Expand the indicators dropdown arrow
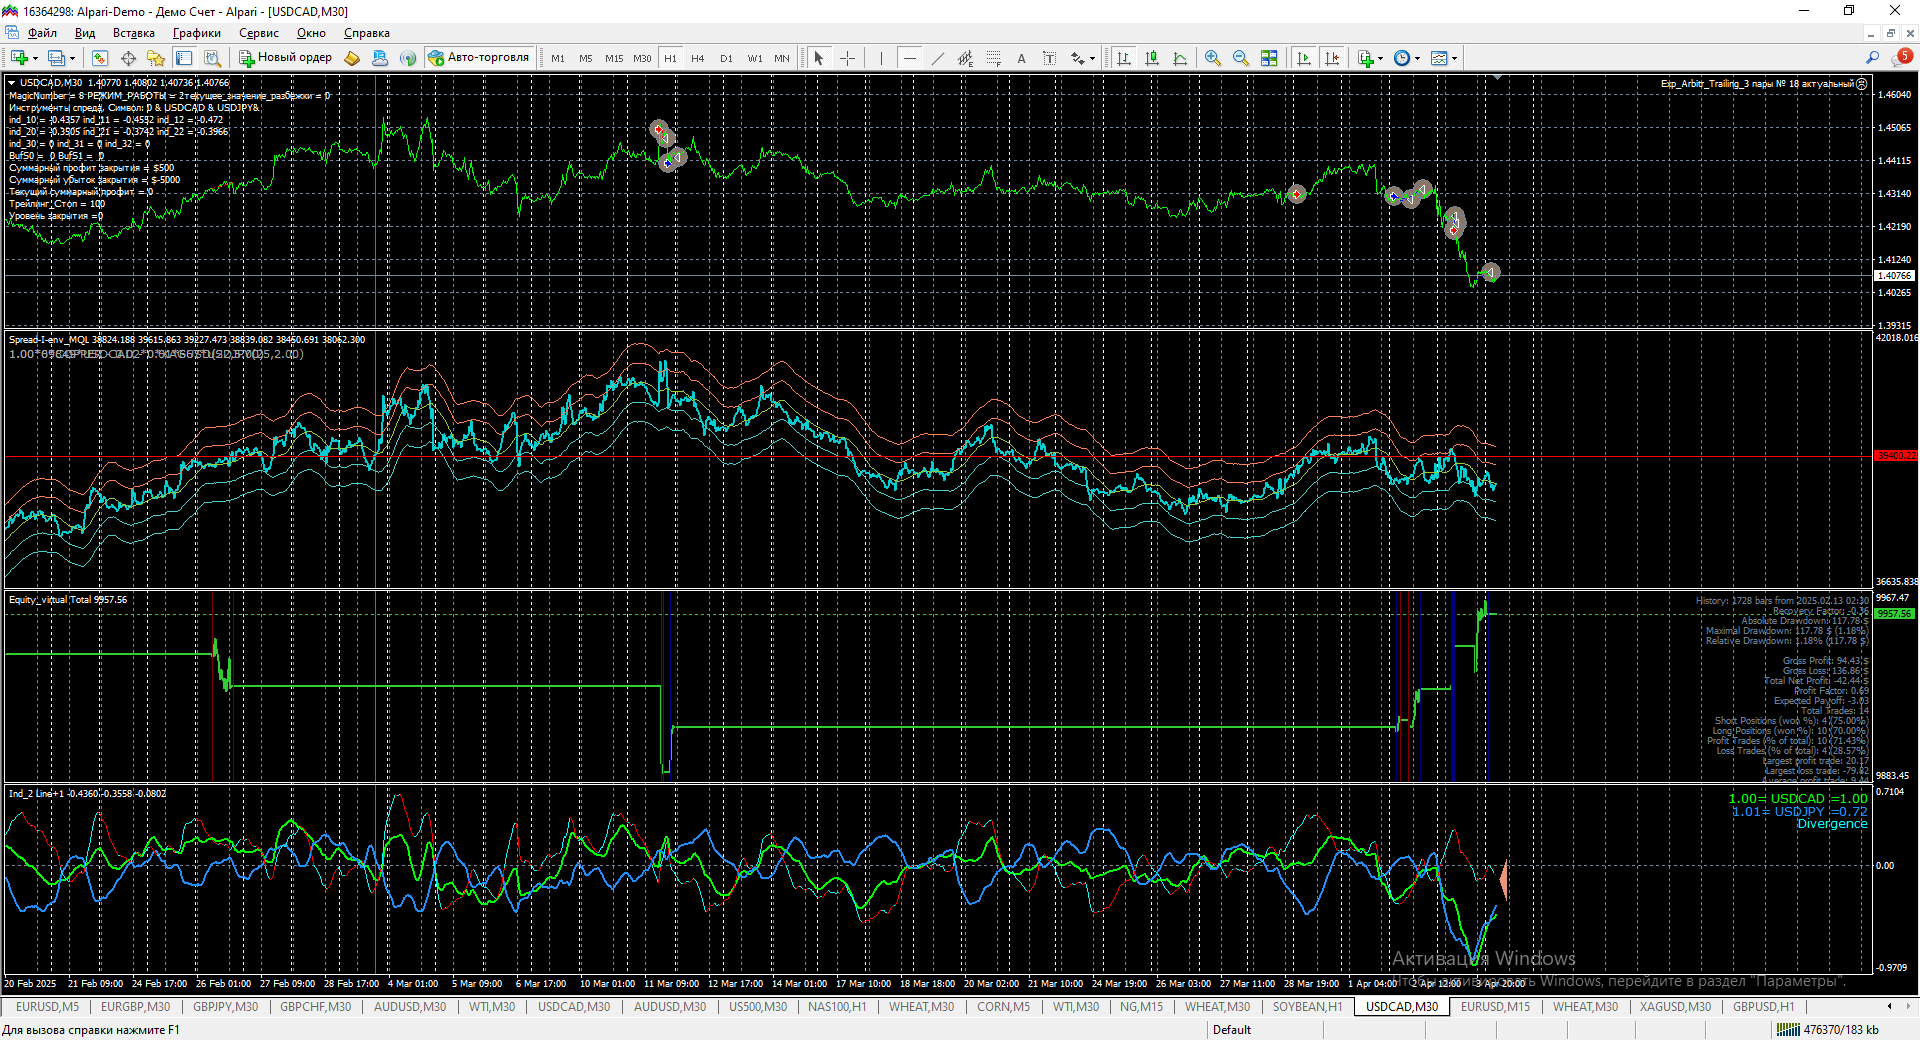The image size is (1920, 1040). click(x=1381, y=58)
